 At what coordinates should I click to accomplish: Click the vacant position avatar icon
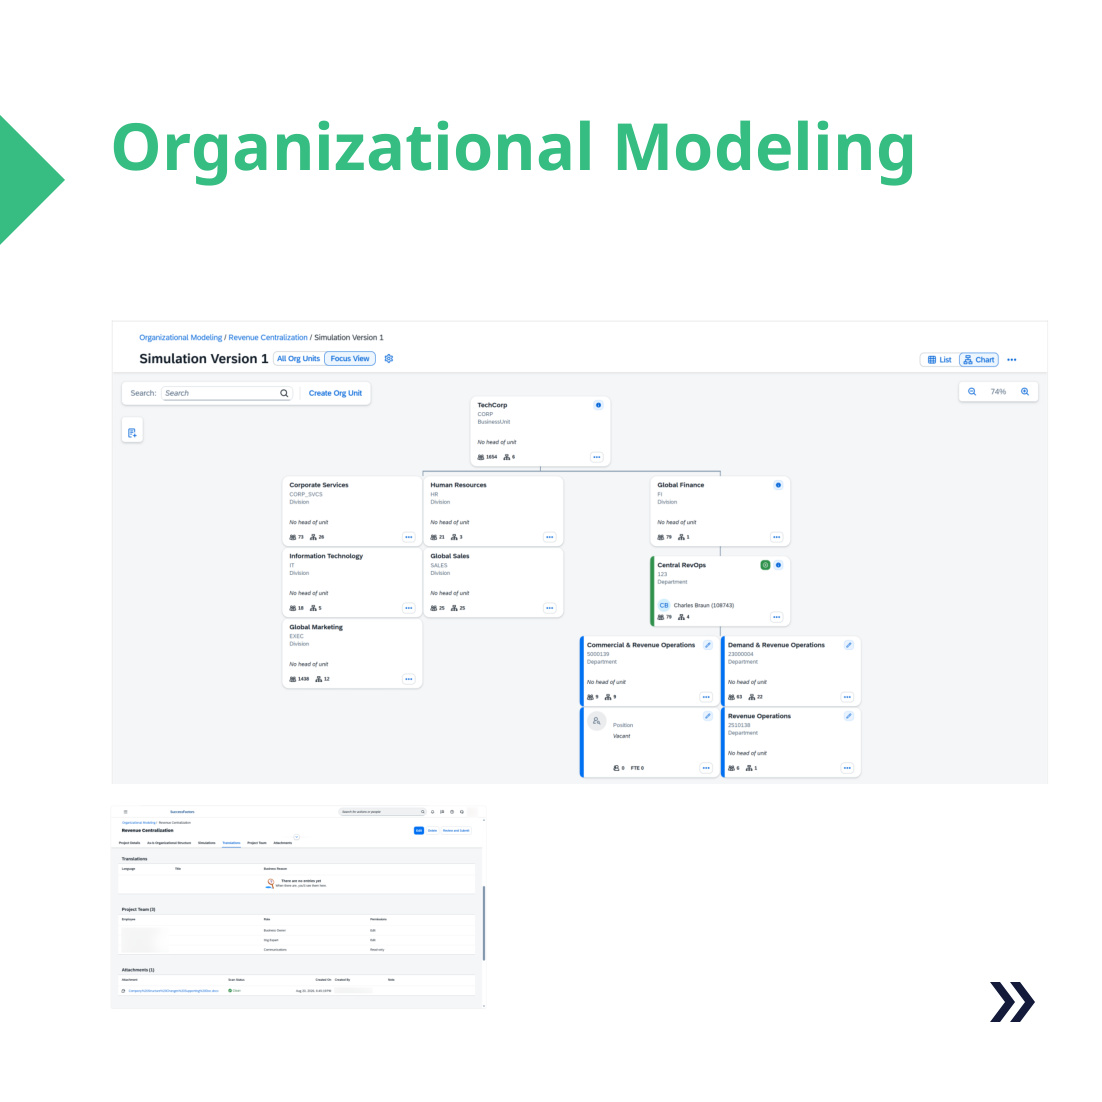click(x=597, y=721)
